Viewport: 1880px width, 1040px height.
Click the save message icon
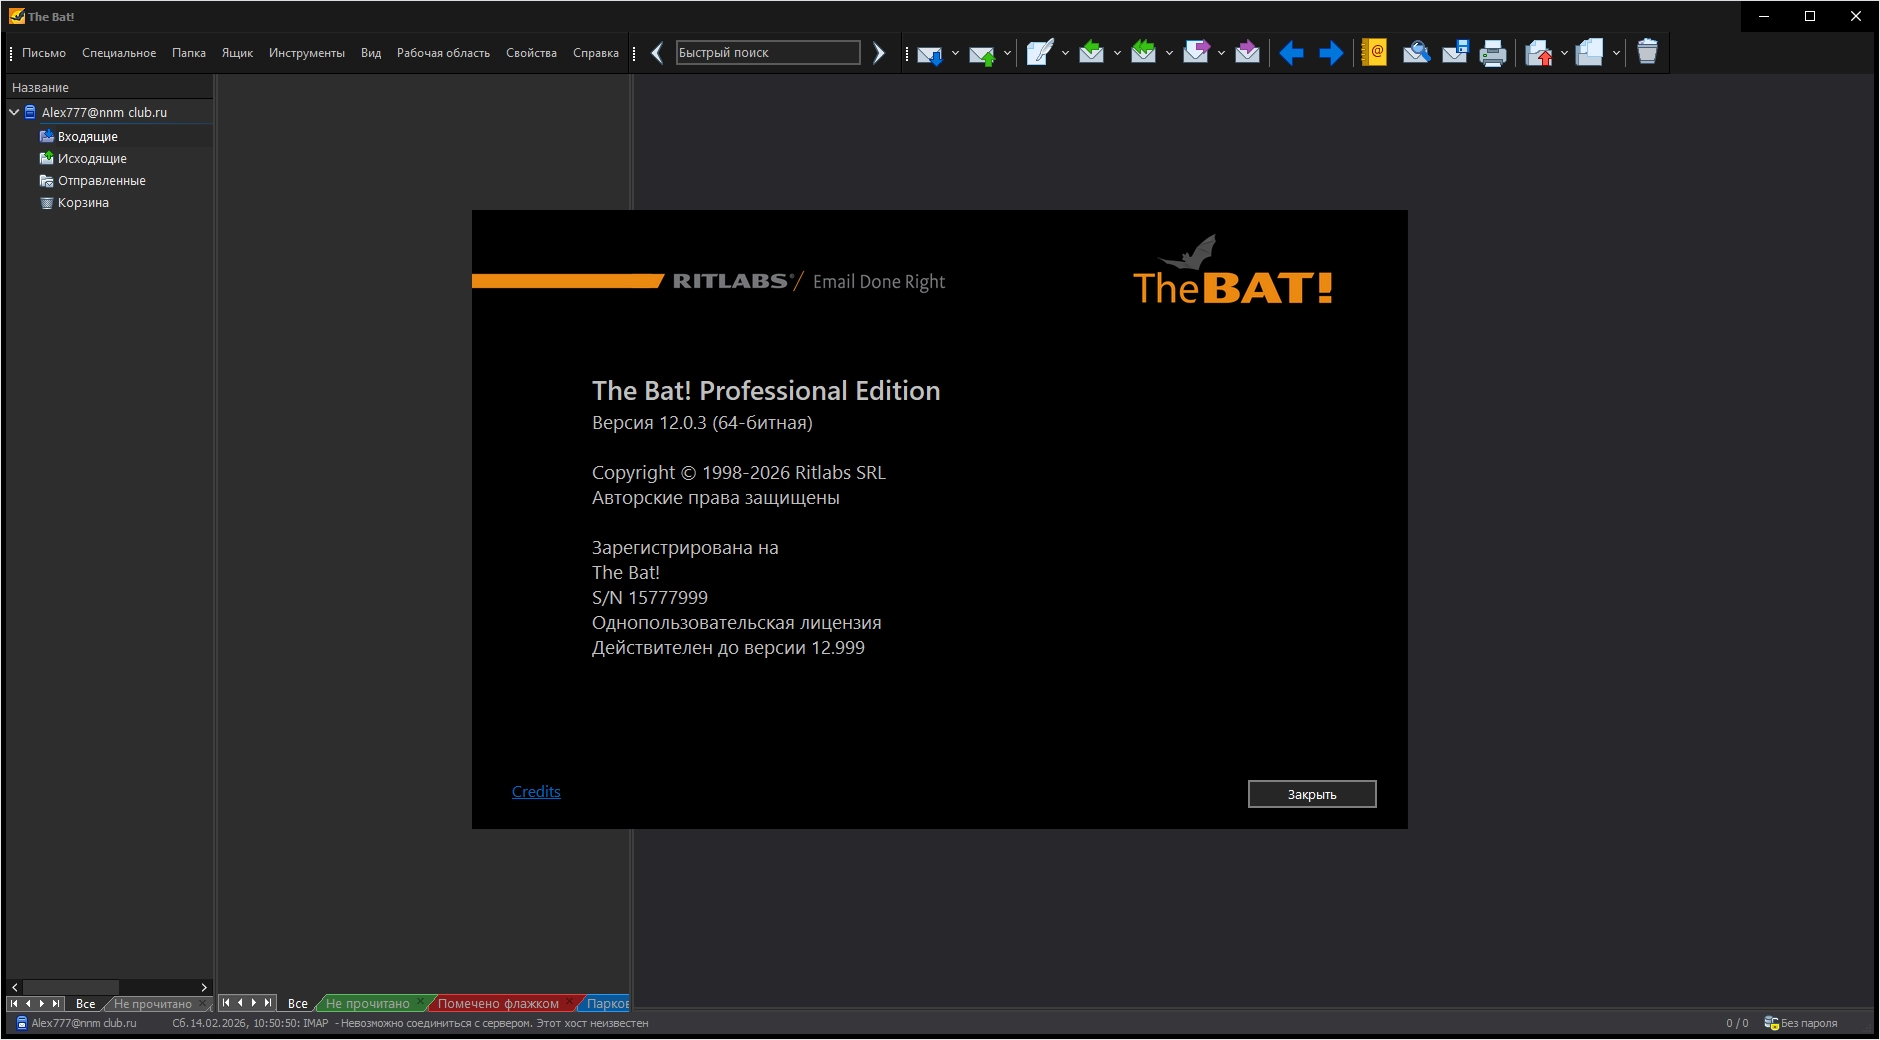click(1454, 53)
